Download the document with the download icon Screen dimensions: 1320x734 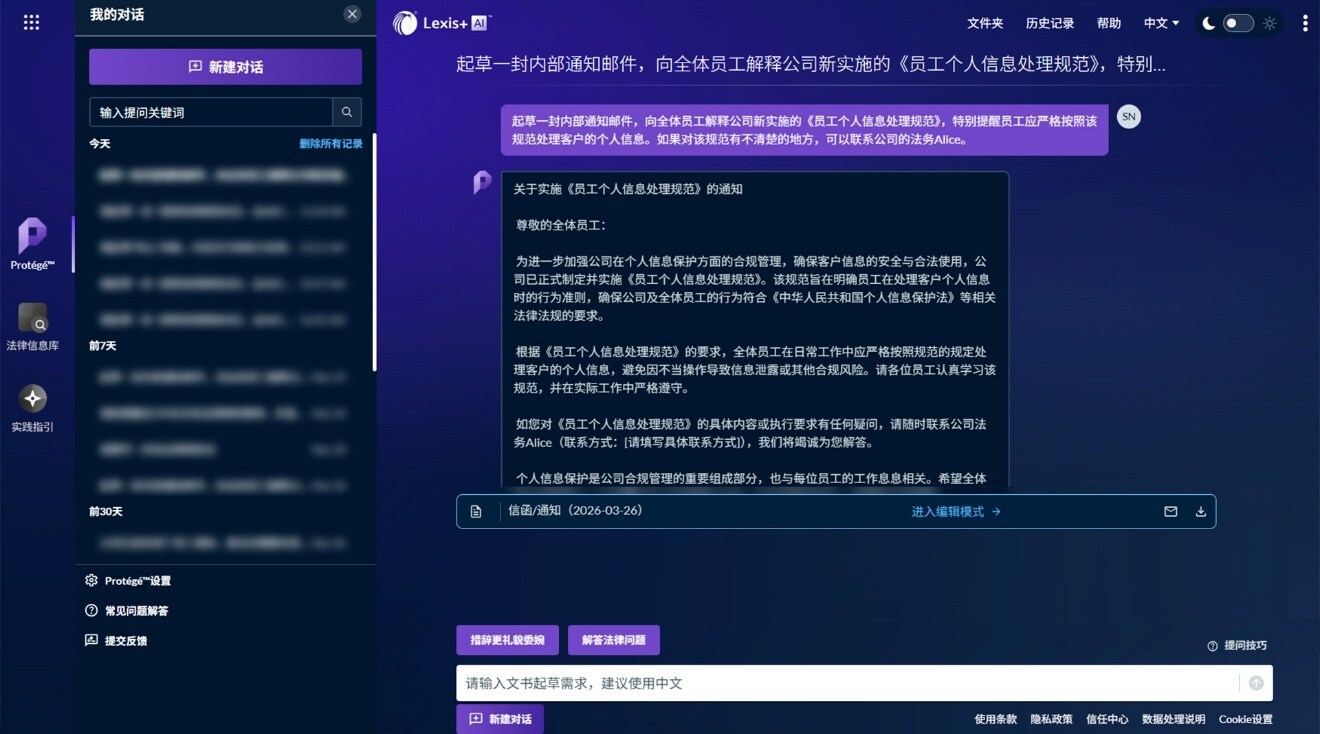click(1200, 510)
